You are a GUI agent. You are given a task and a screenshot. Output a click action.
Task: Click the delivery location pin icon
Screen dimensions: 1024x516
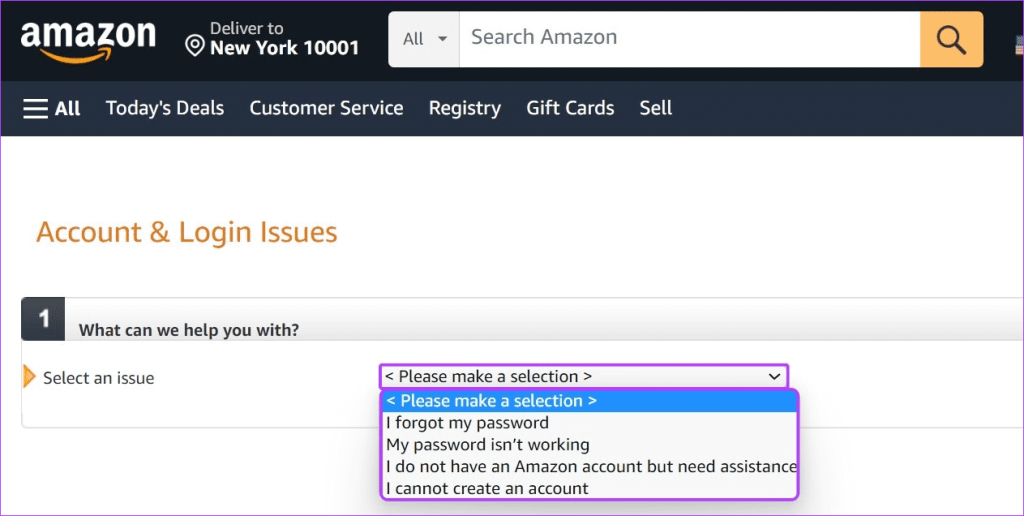[x=195, y=46]
